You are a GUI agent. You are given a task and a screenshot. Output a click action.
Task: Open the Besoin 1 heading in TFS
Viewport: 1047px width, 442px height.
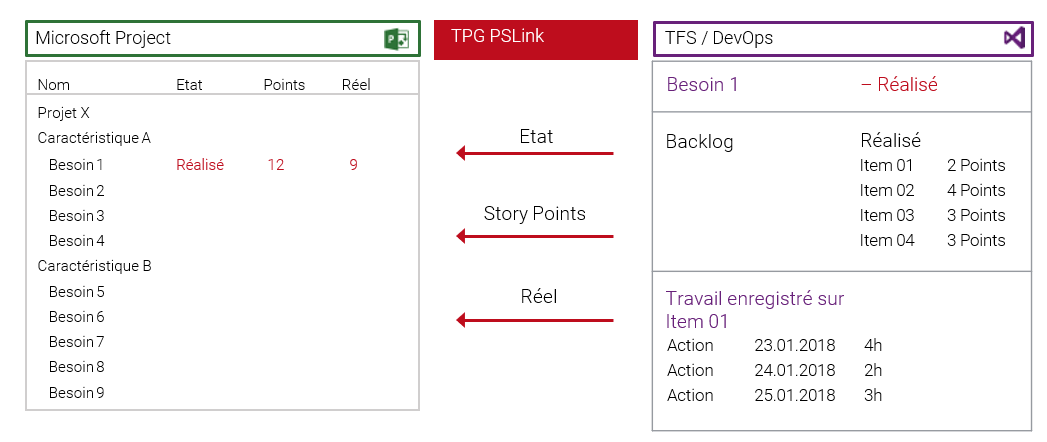[702, 85]
